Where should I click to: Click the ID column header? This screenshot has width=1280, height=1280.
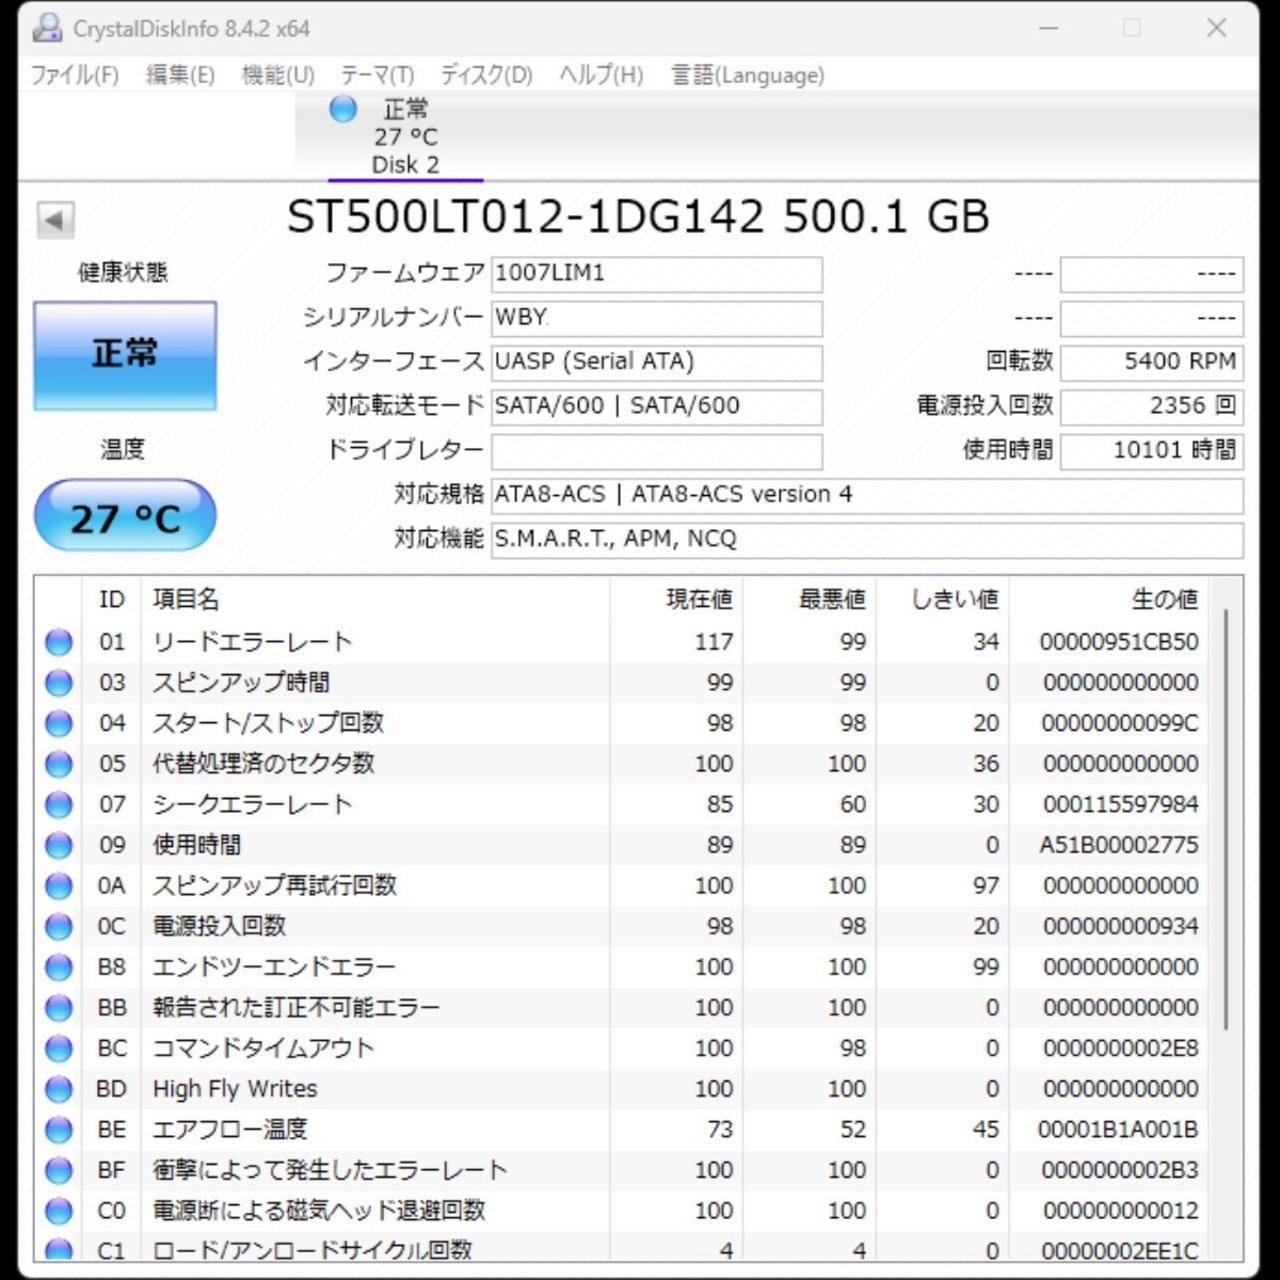coord(111,600)
